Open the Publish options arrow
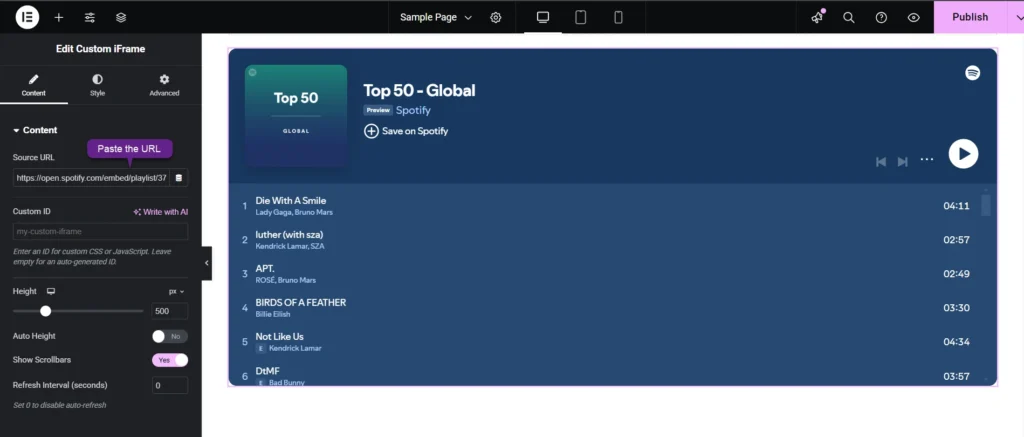The height and width of the screenshot is (437, 1024). 1017,18
